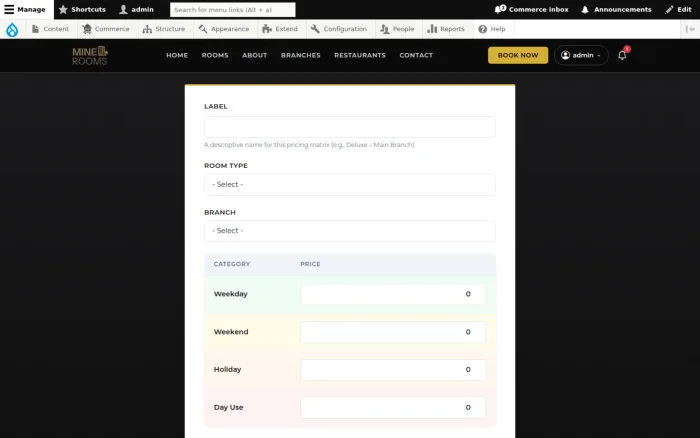Screen dimensions: 700x438
Task: Open the Reports admin menu
Action: click(446, 29)
